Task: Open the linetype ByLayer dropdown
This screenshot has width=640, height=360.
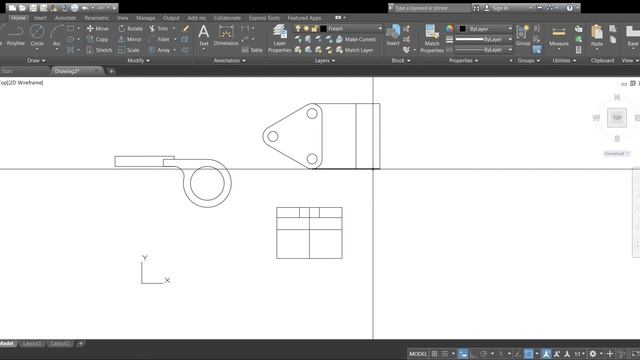Action: pos(484,50)
